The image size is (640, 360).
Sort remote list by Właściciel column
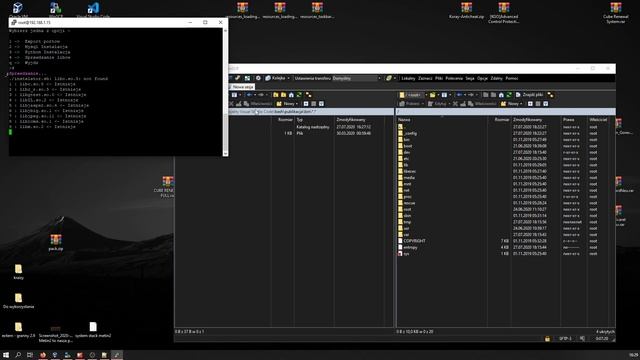point(598,120)
